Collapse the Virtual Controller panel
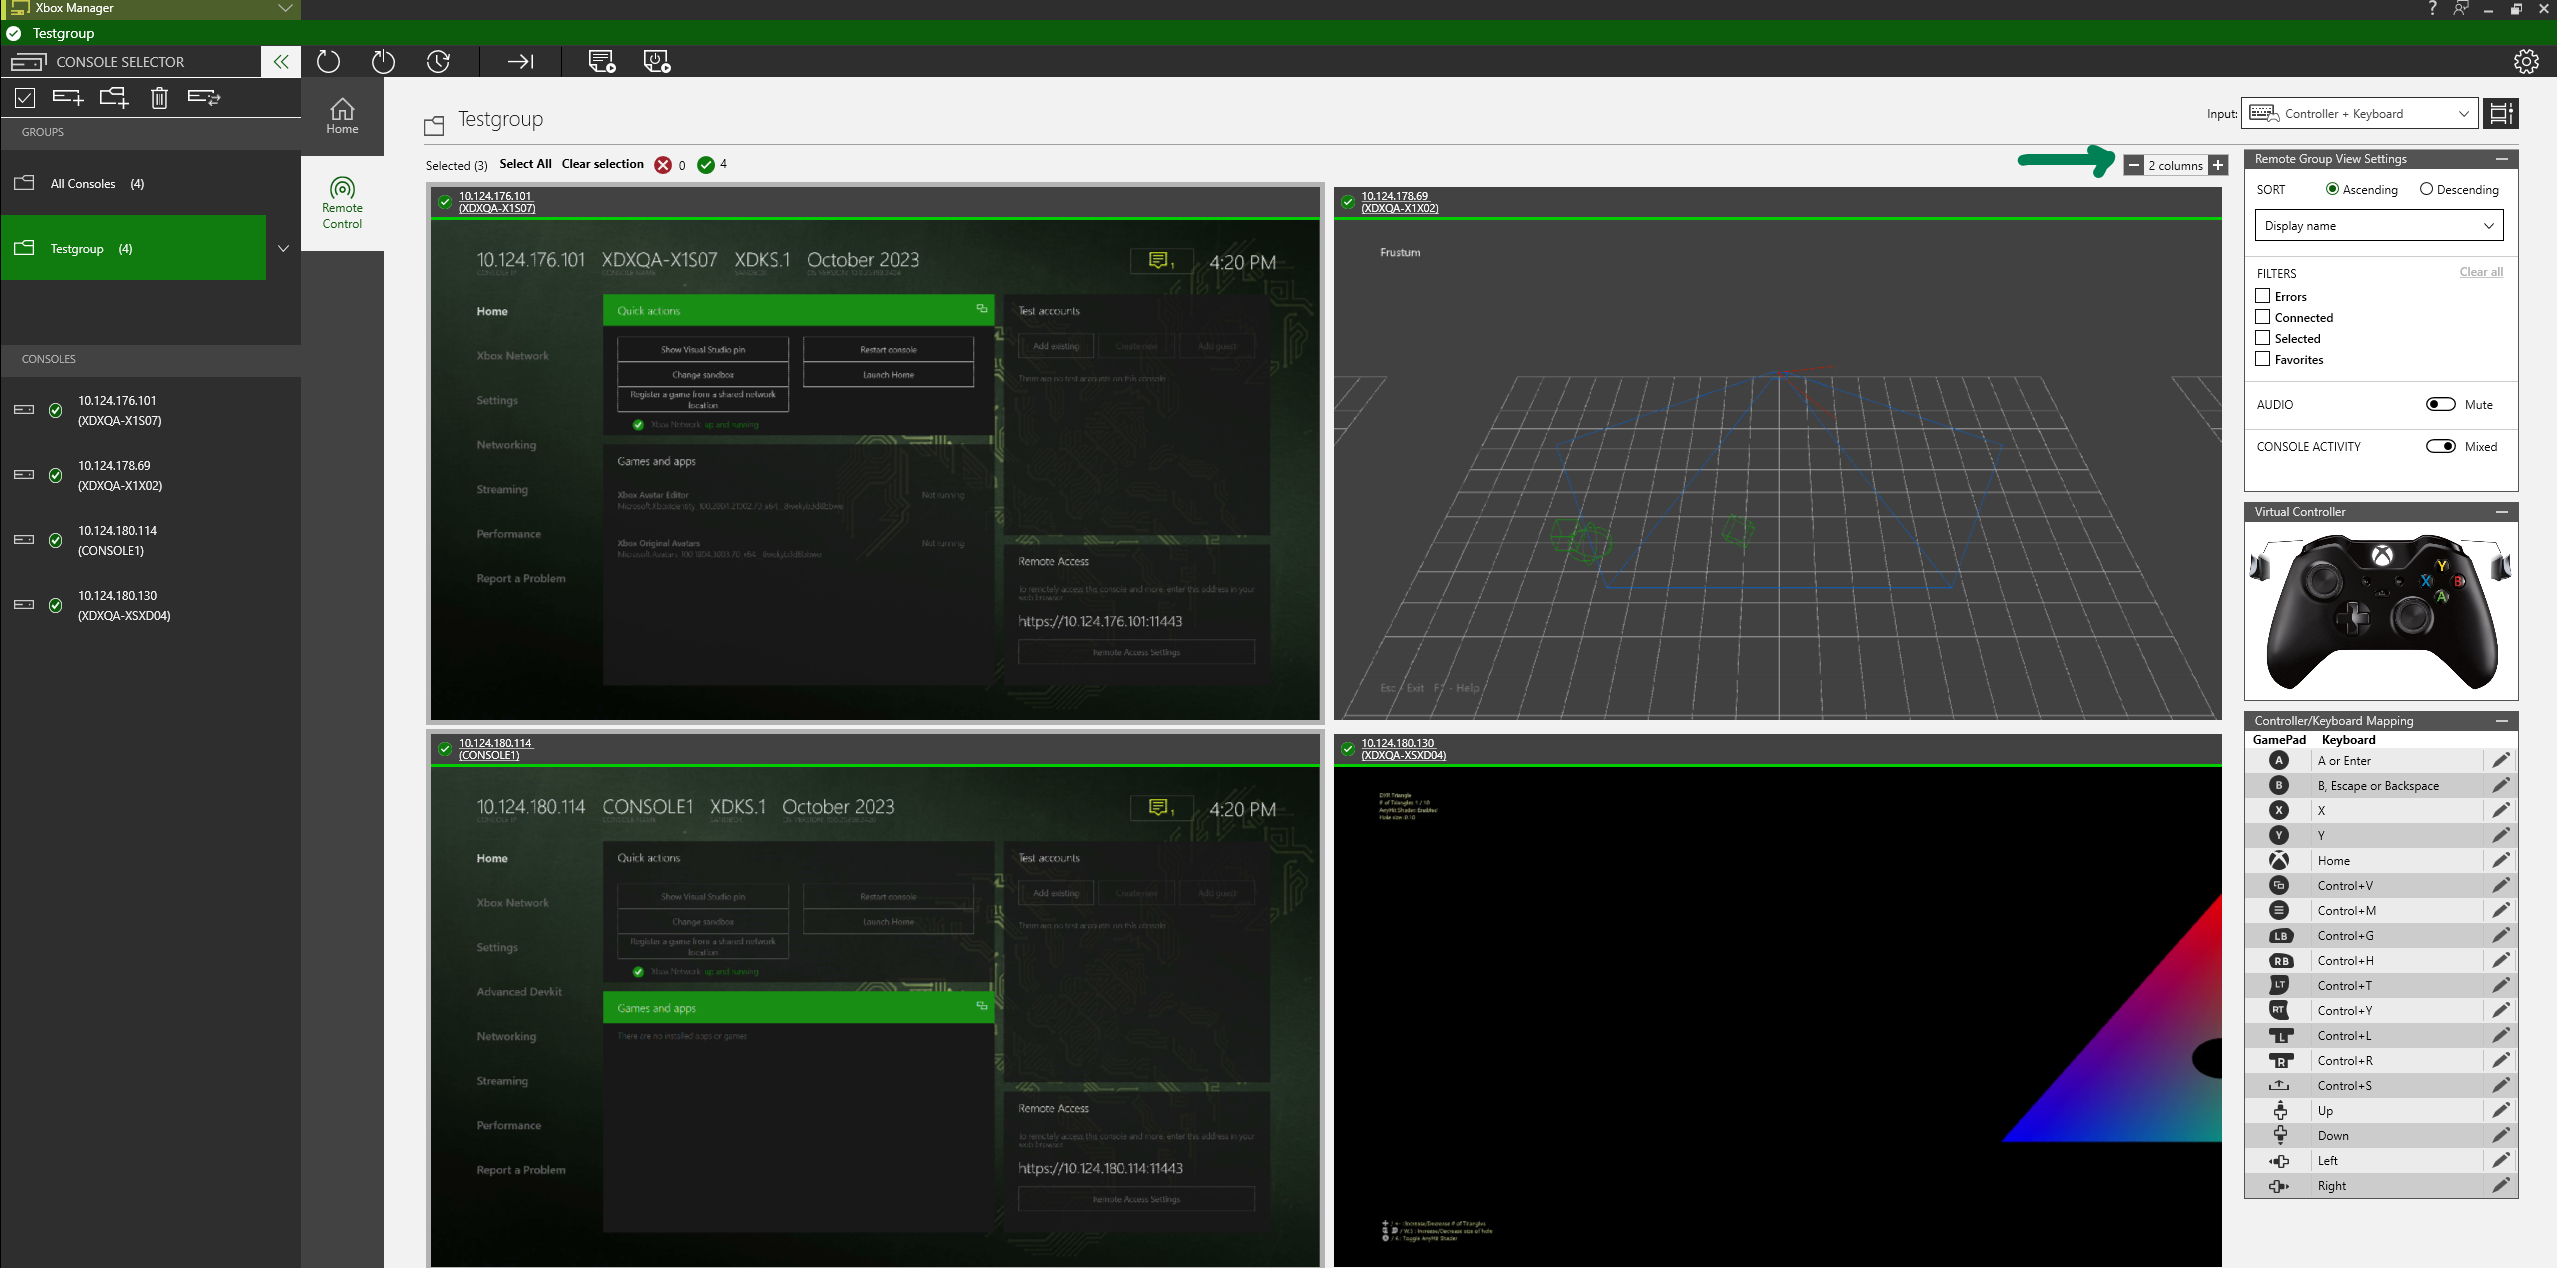The width and height of the screenshot is (2557, 1268). 2501,512
